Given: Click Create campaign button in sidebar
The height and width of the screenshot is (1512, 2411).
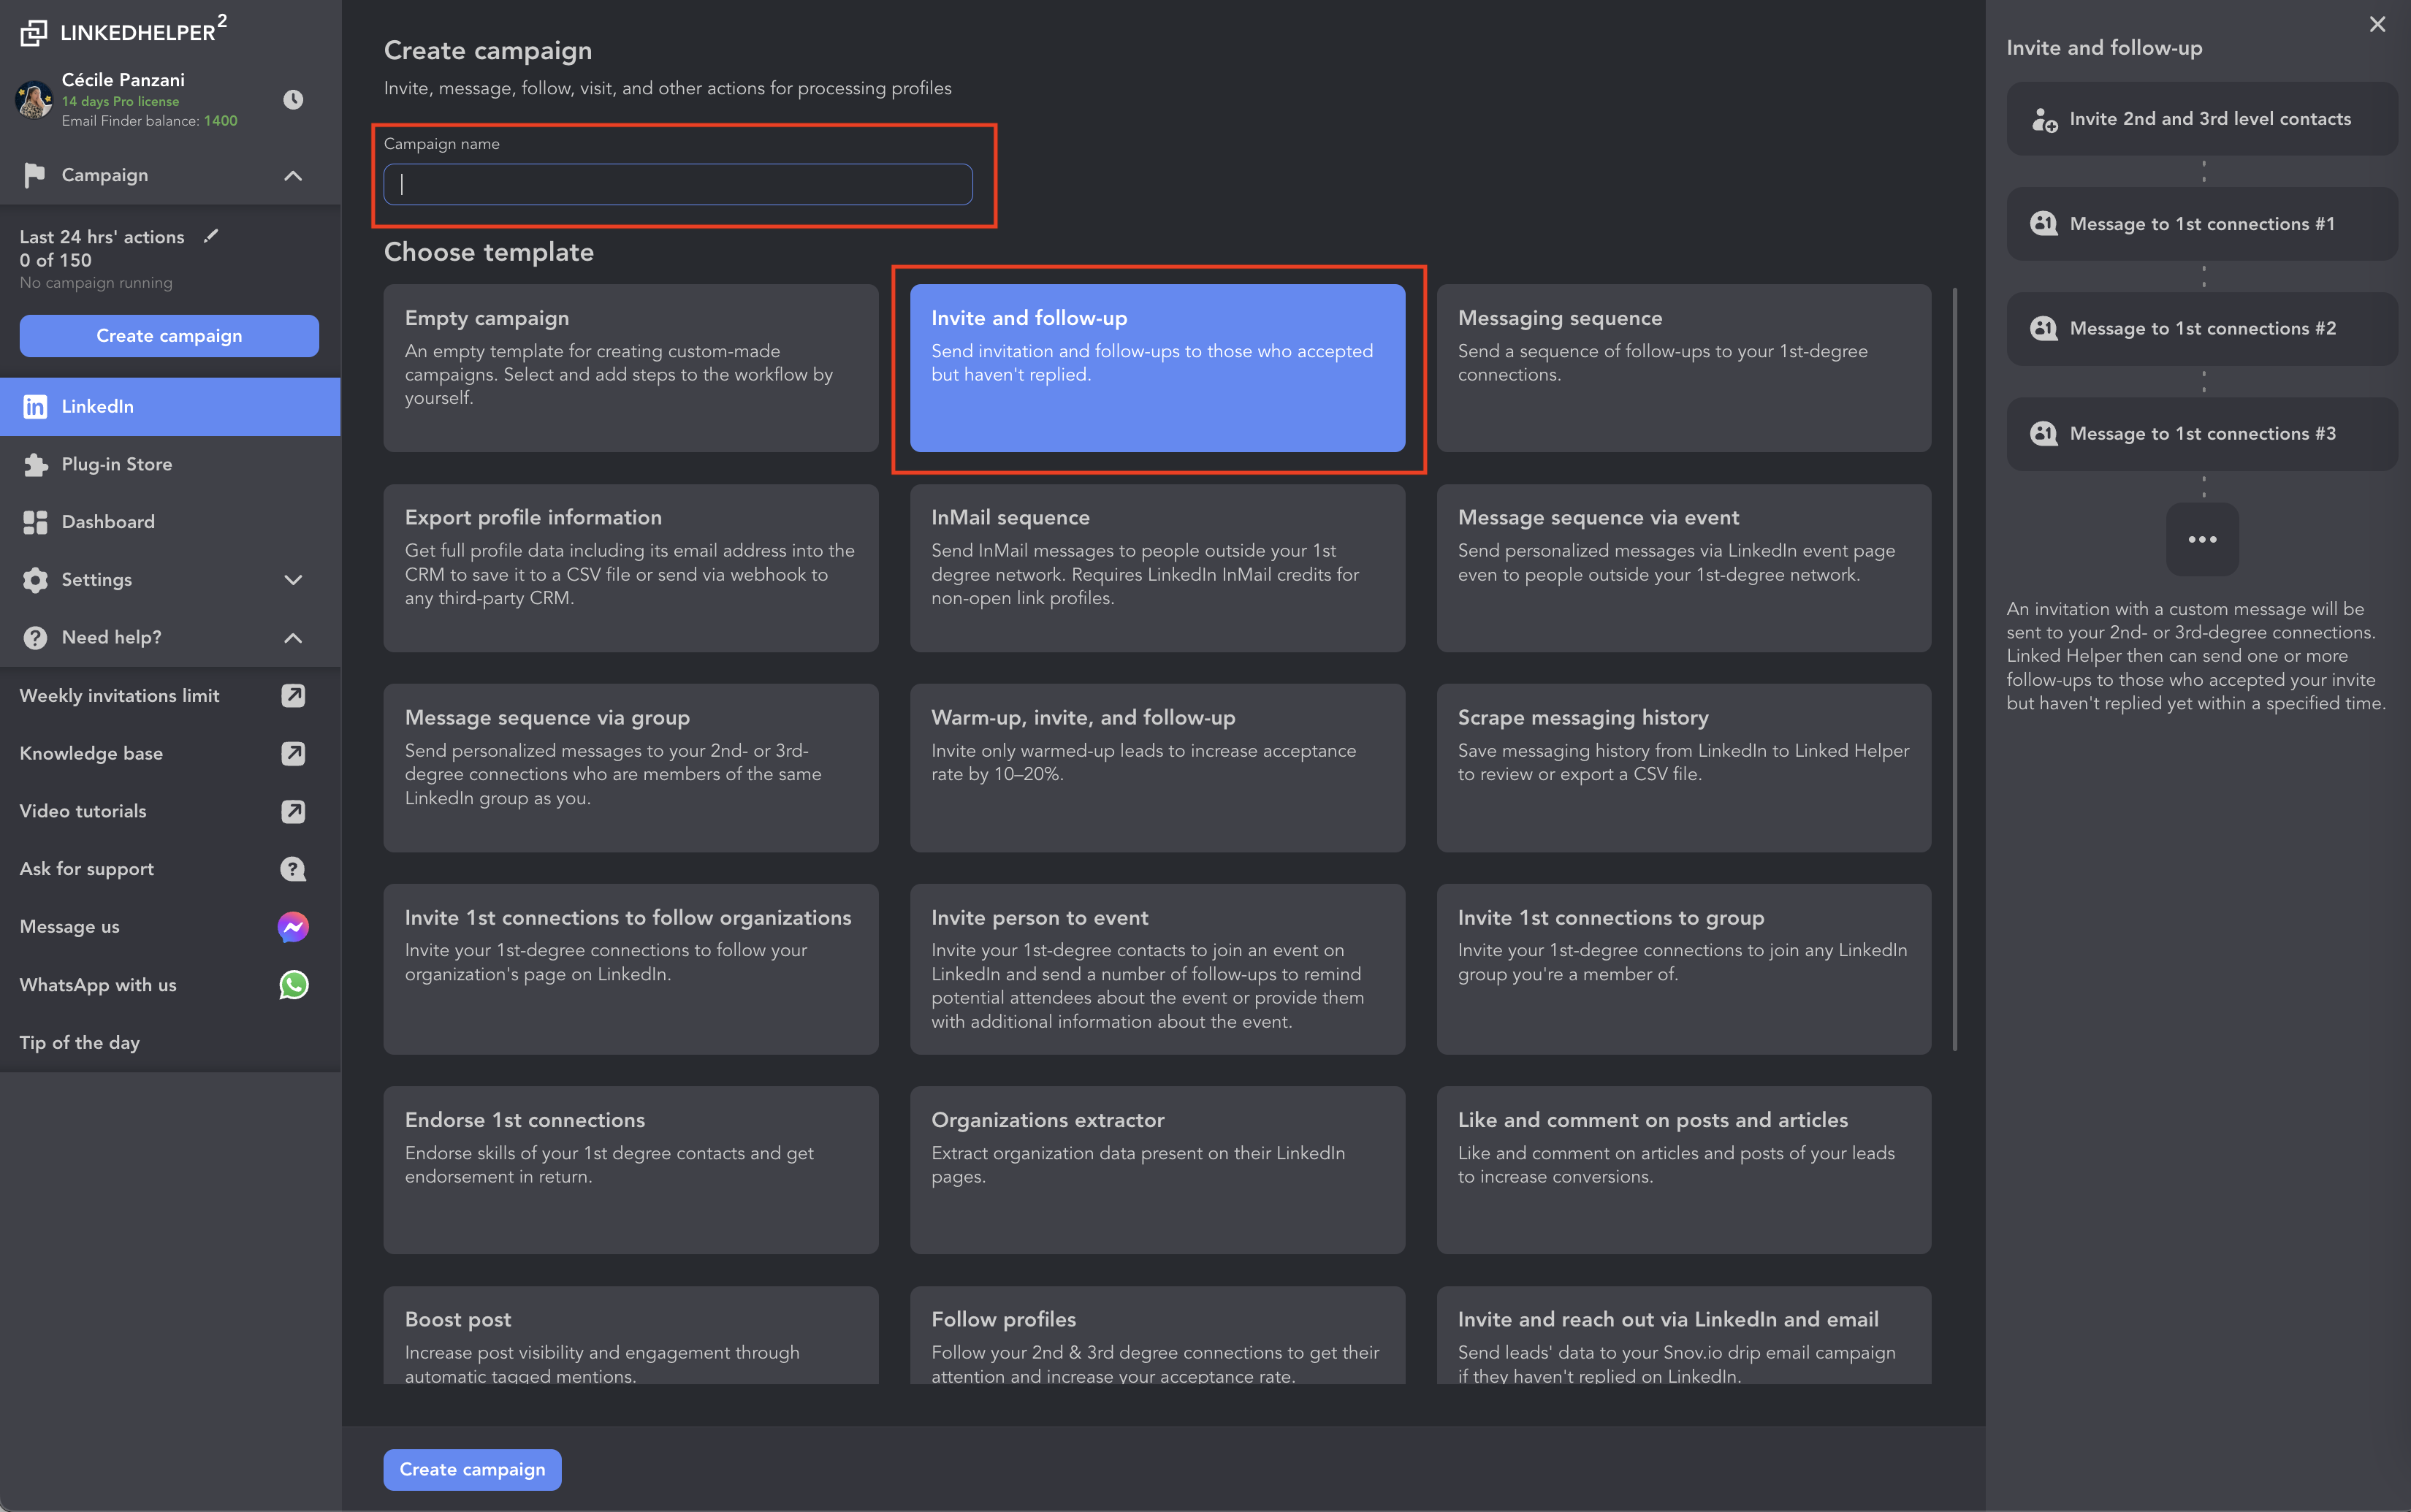Looking at the screenshot, I should pyautogui.click(x=169, y=335).
